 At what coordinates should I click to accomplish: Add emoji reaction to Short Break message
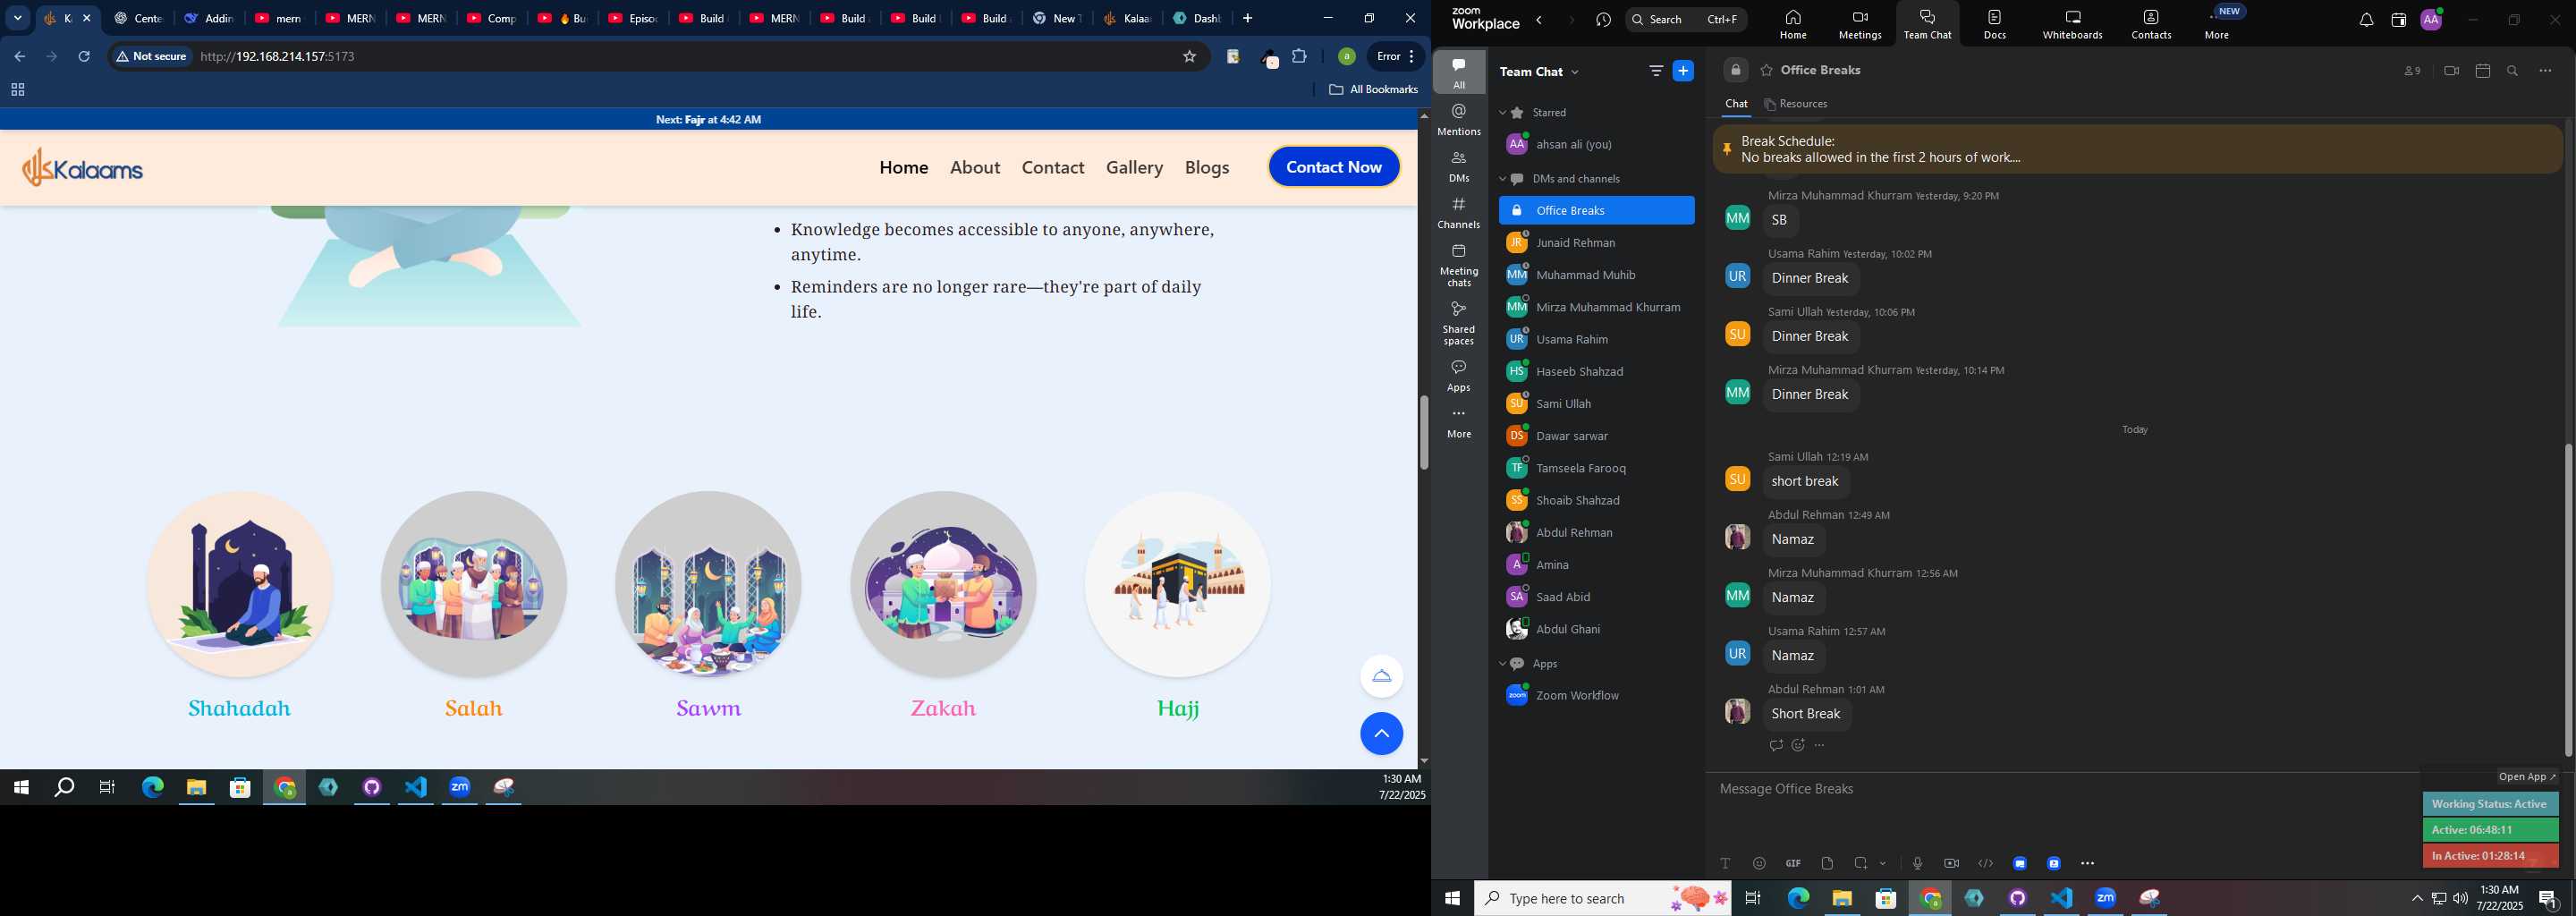pyautogui.click(x=1798, y=745)
